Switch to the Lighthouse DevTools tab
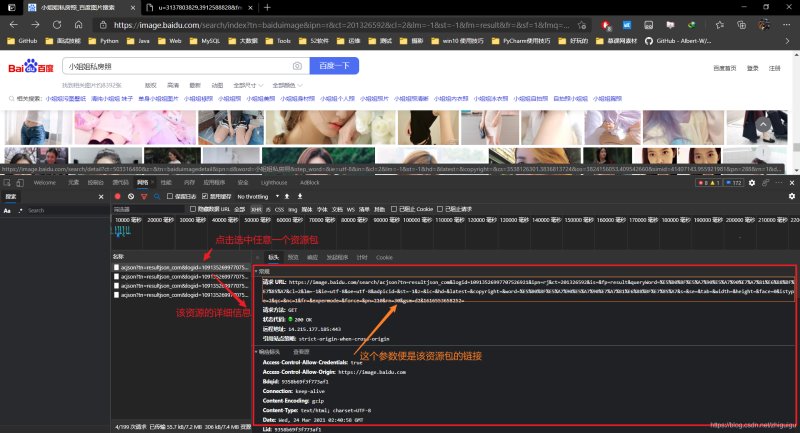The image size is (800, 433). pyautogui.click(x=274, y=183)
